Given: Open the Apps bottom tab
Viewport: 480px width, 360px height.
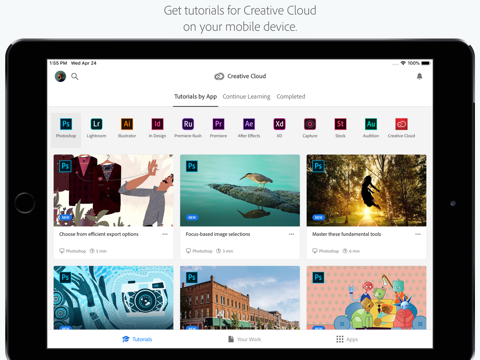Looking at the screenshot, I should (347, 339).
